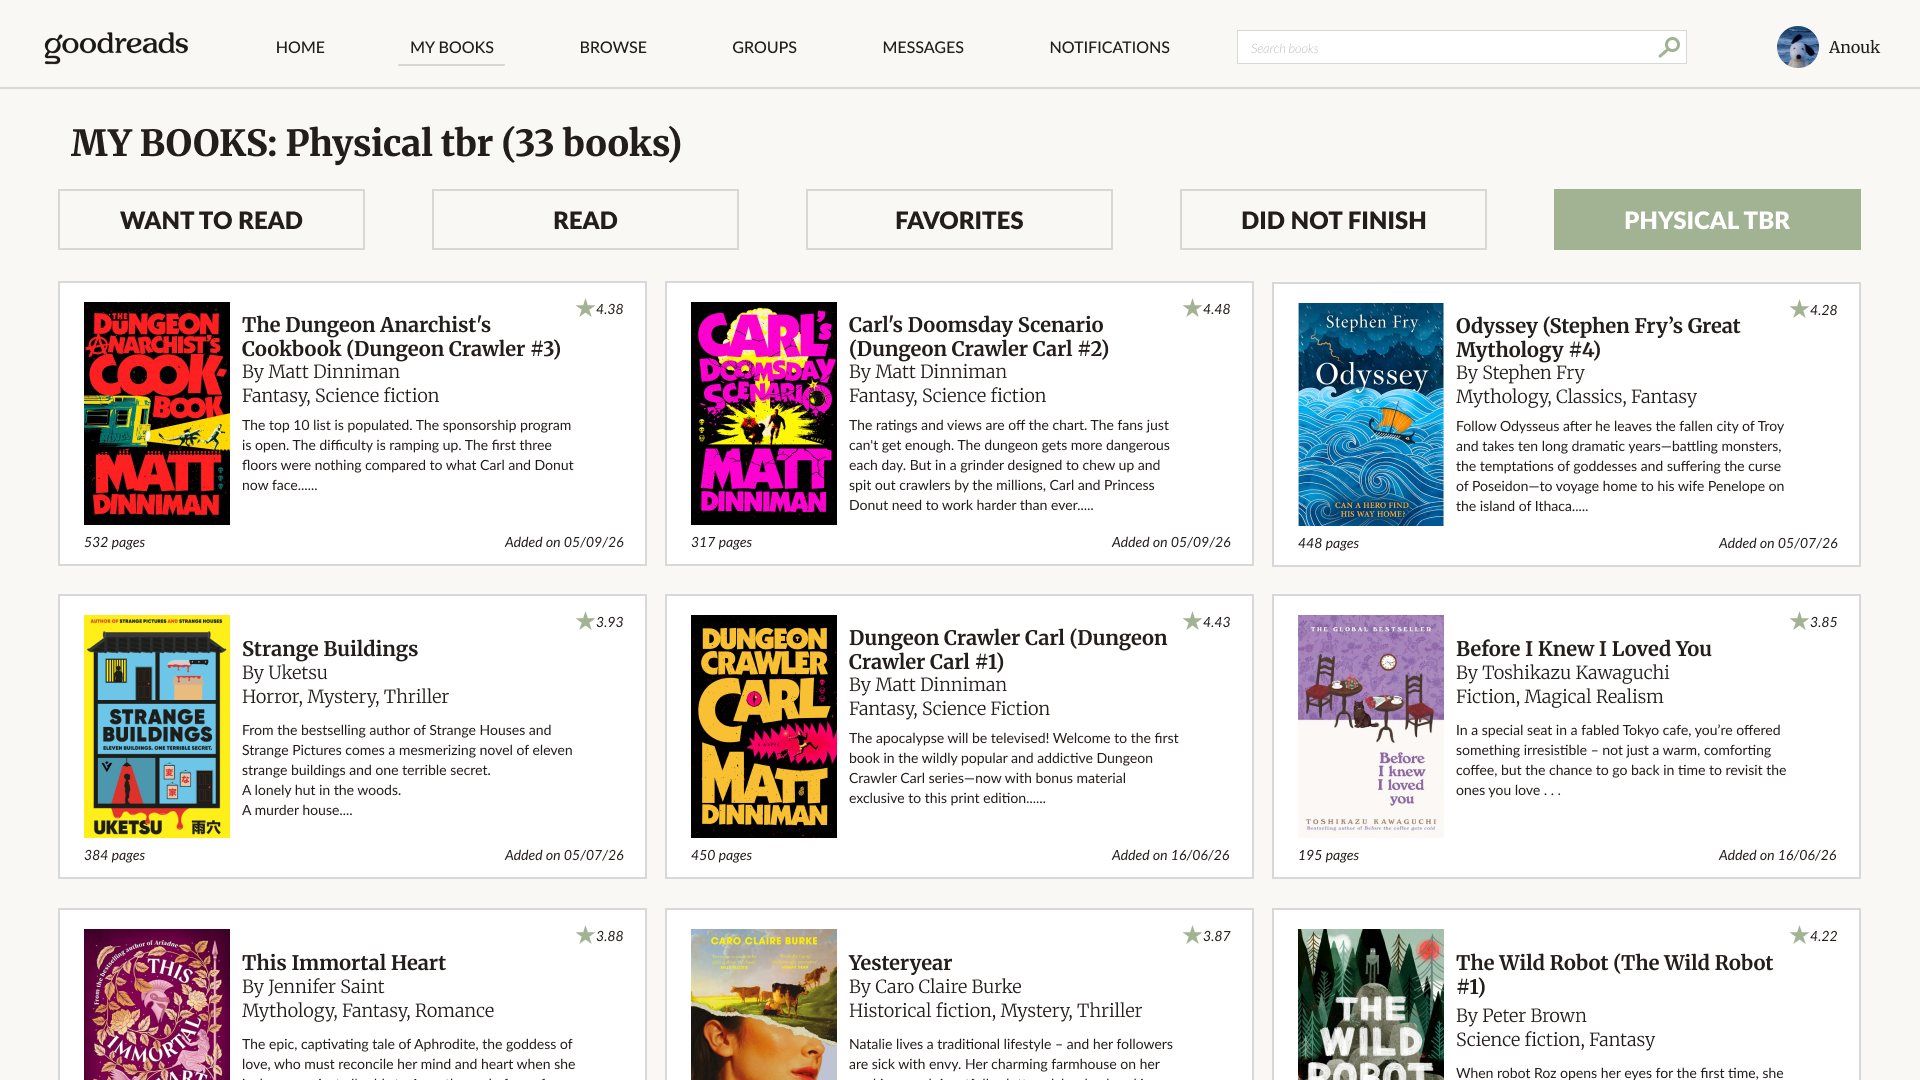The width and height of the screenshot is (1920, 1080).
Task: Open Carl's Doomsday Scenario title link
Action: tap(978, 336)
